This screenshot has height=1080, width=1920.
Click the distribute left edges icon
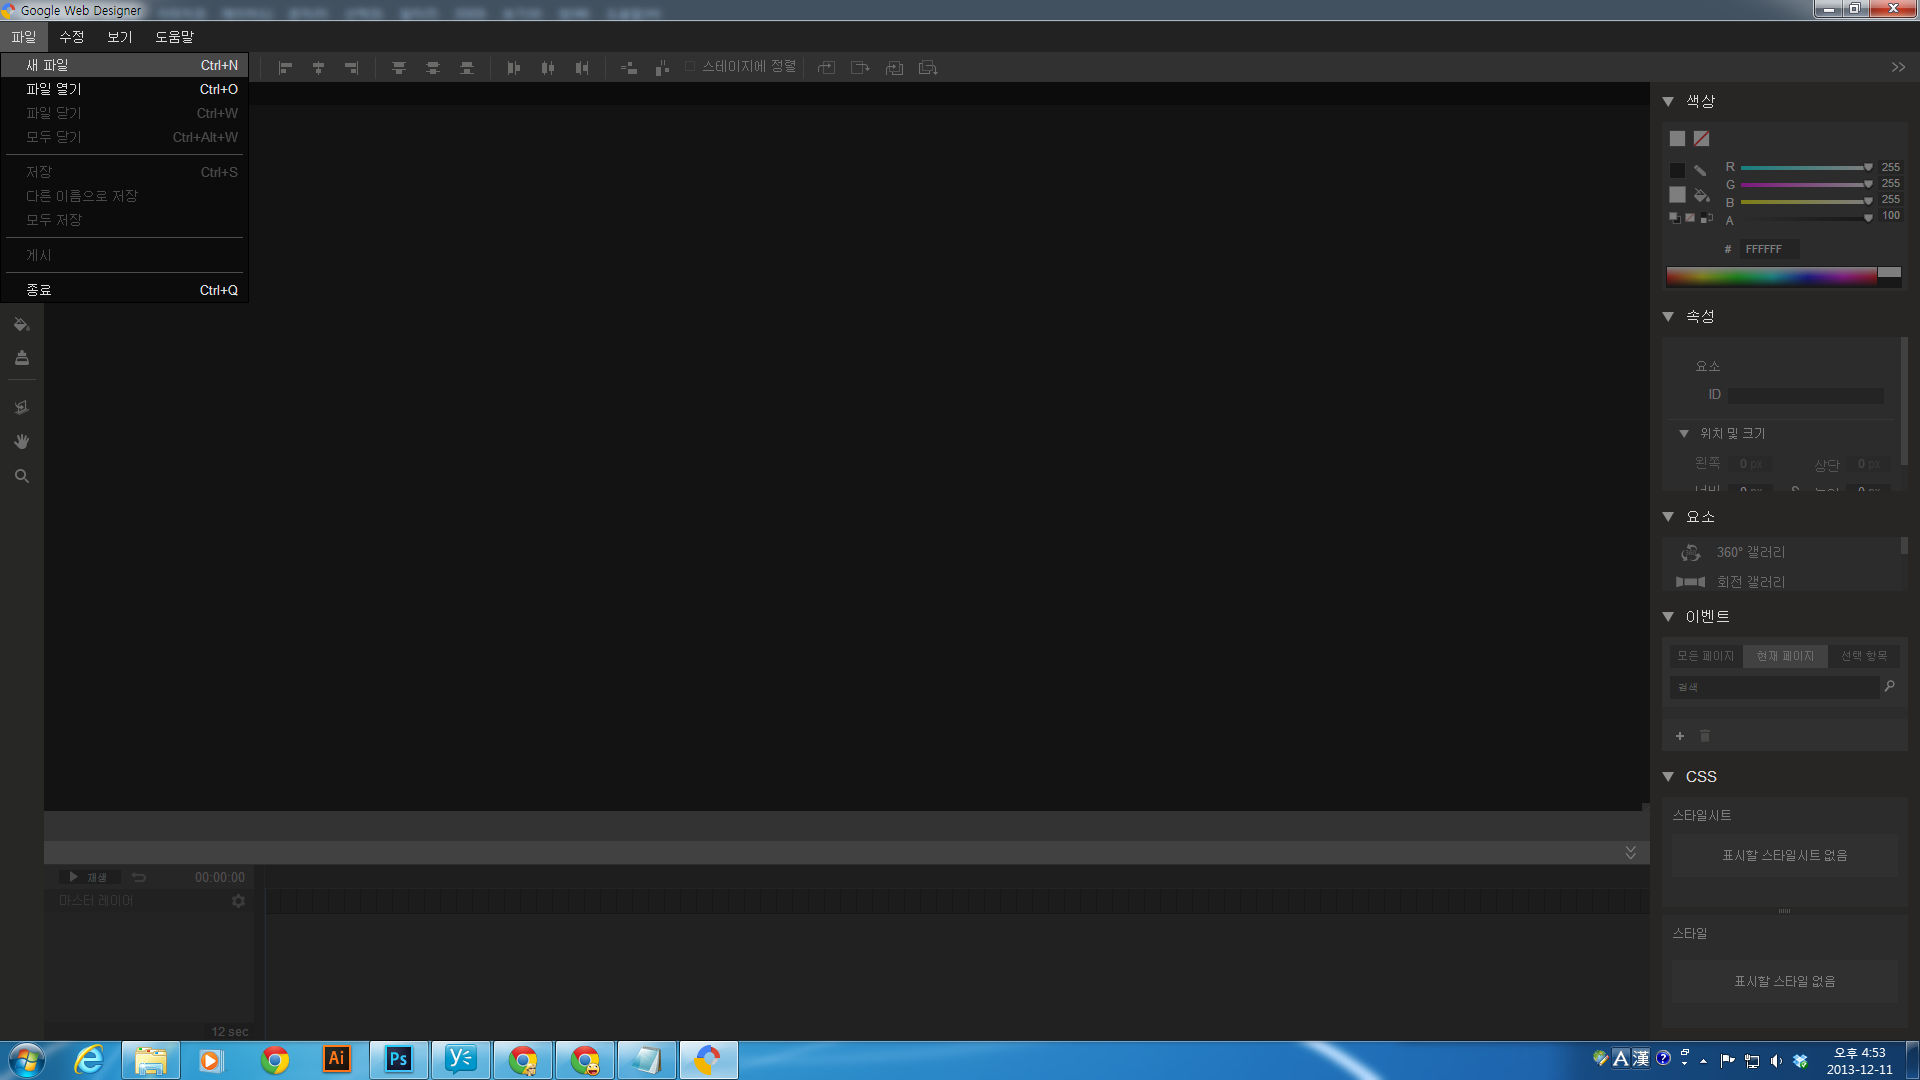[x=514, y=68]
